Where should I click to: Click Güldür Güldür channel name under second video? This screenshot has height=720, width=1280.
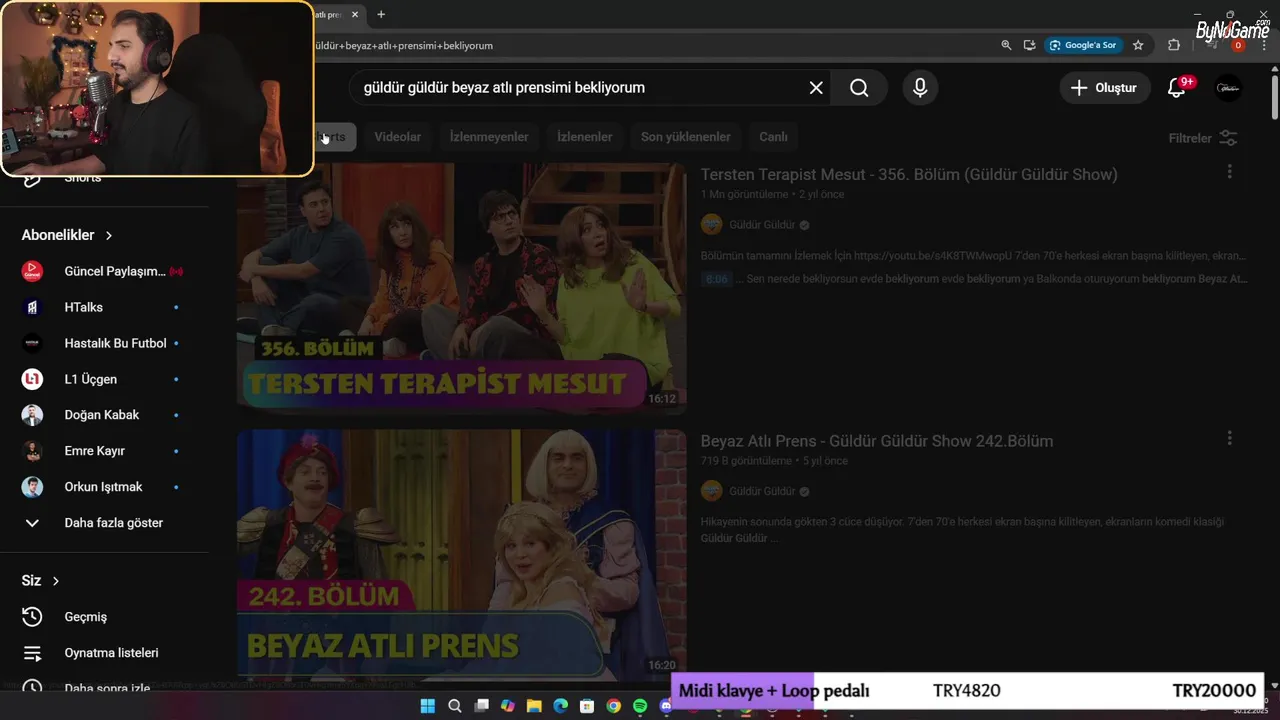tap(762, 491)
